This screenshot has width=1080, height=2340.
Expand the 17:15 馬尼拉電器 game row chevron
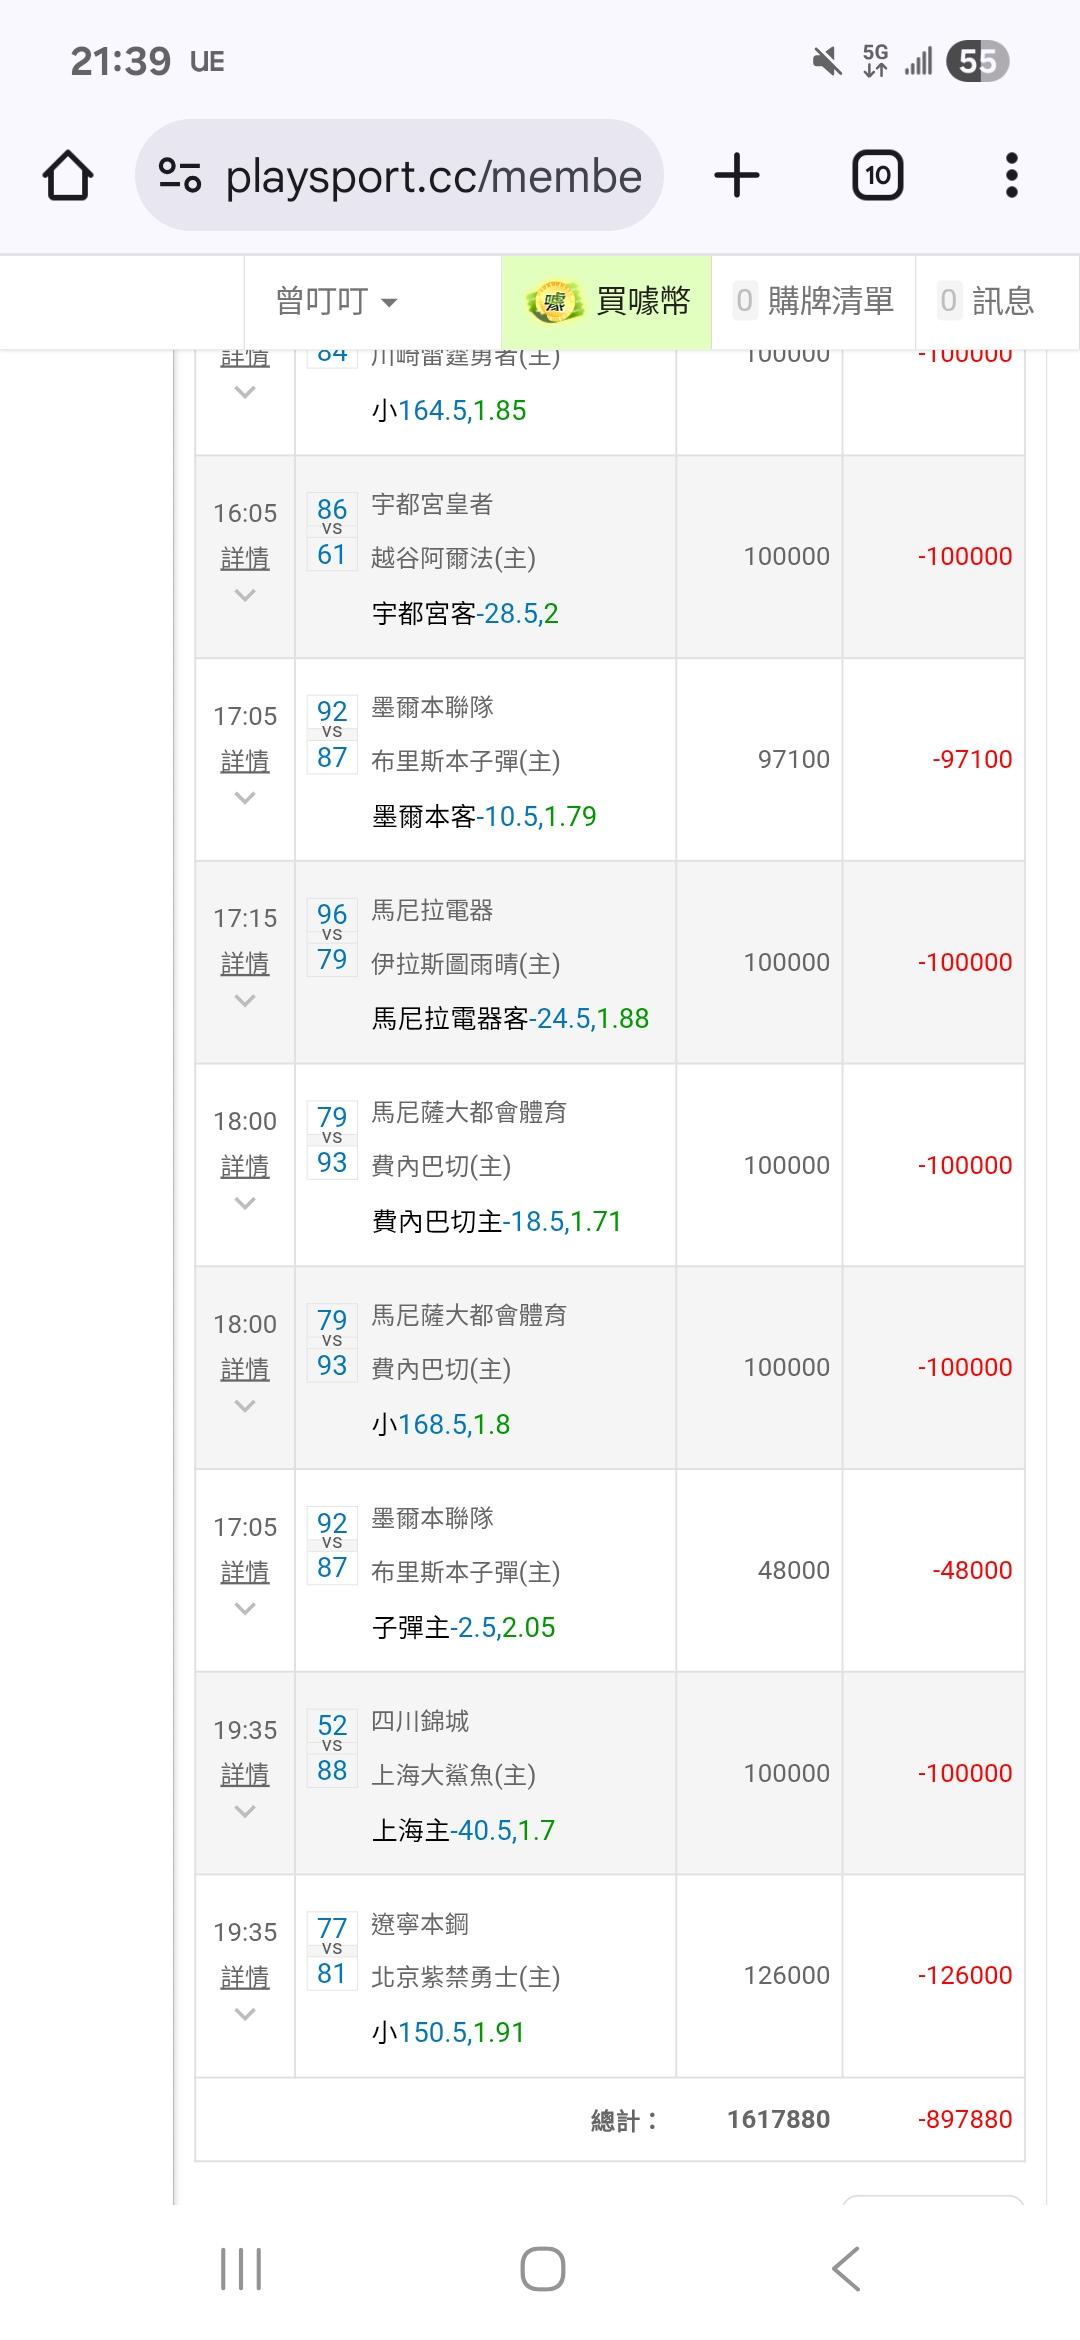(x=245, y=1001)
